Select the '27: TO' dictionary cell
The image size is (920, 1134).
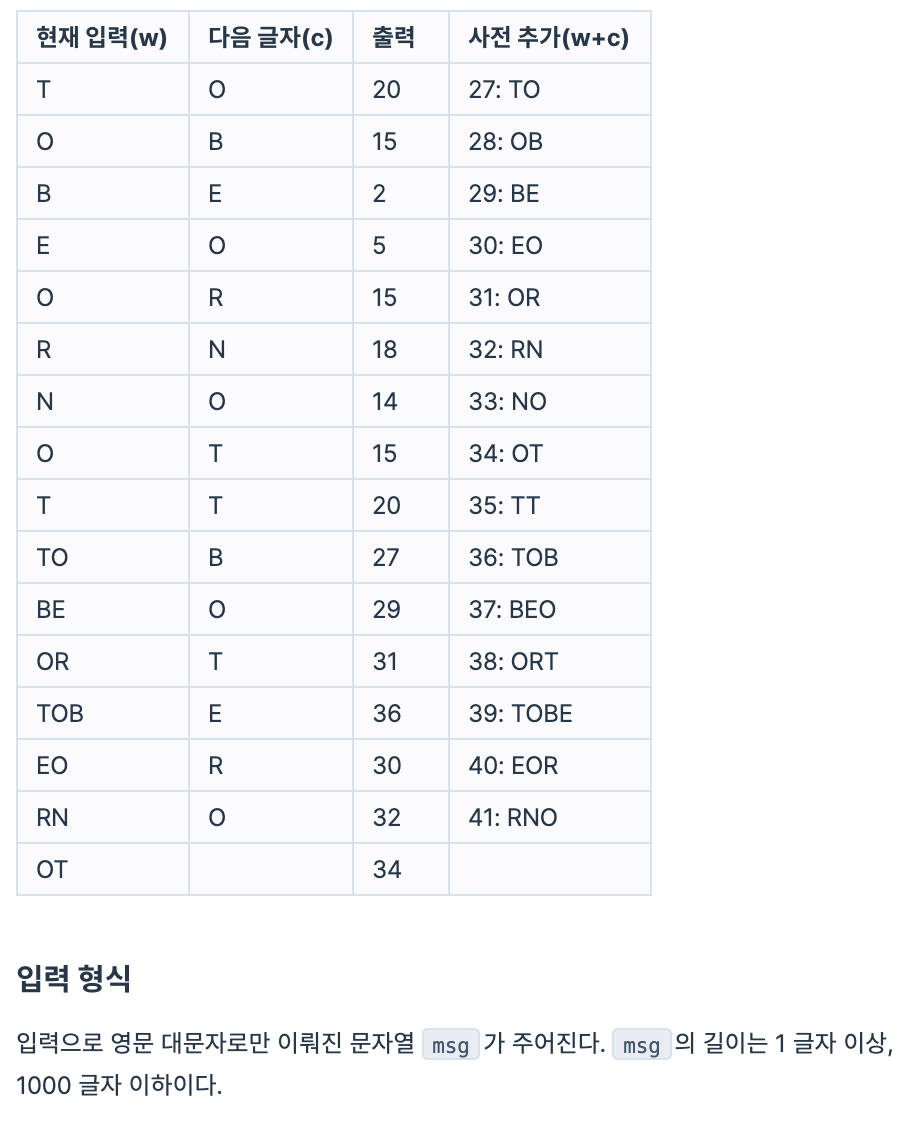[504, 90]
